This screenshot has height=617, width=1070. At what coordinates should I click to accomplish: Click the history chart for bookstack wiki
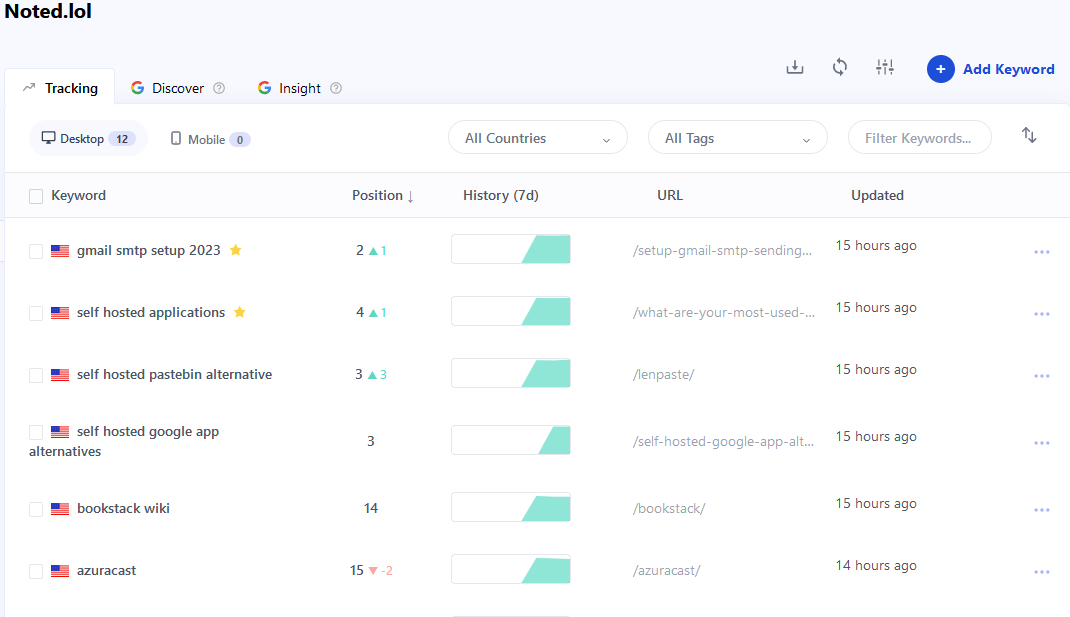(510, 507)
